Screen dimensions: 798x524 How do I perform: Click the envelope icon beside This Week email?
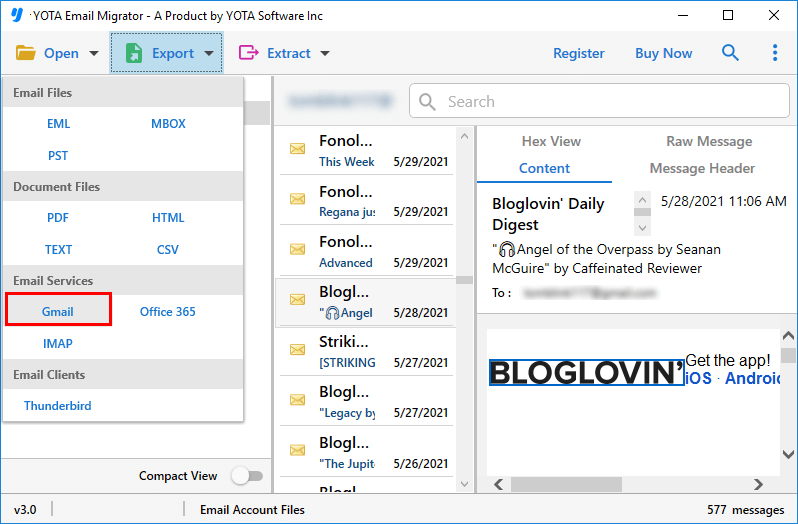tap(297, 149)
